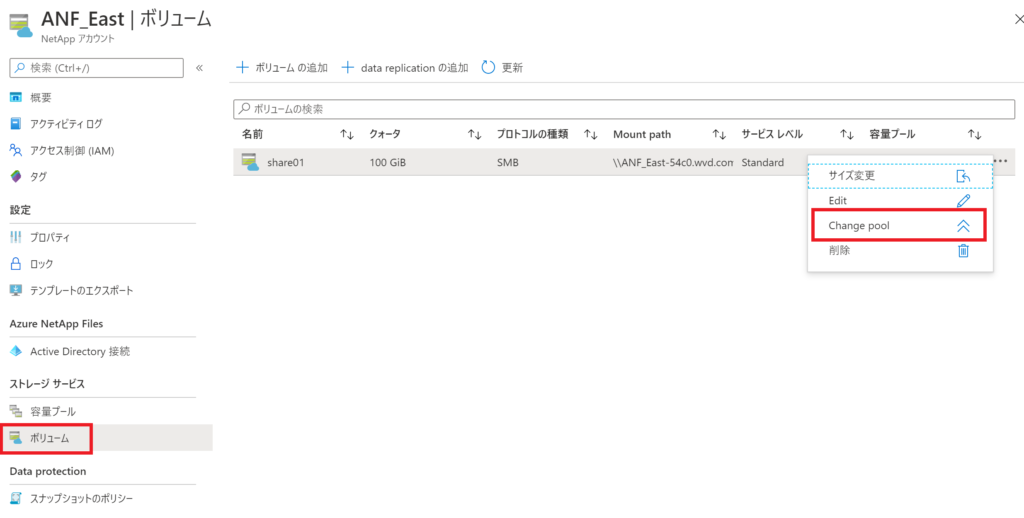Click the snapshot policy icon
This screenshot has width=1024, height=518.
click(16, 499)
